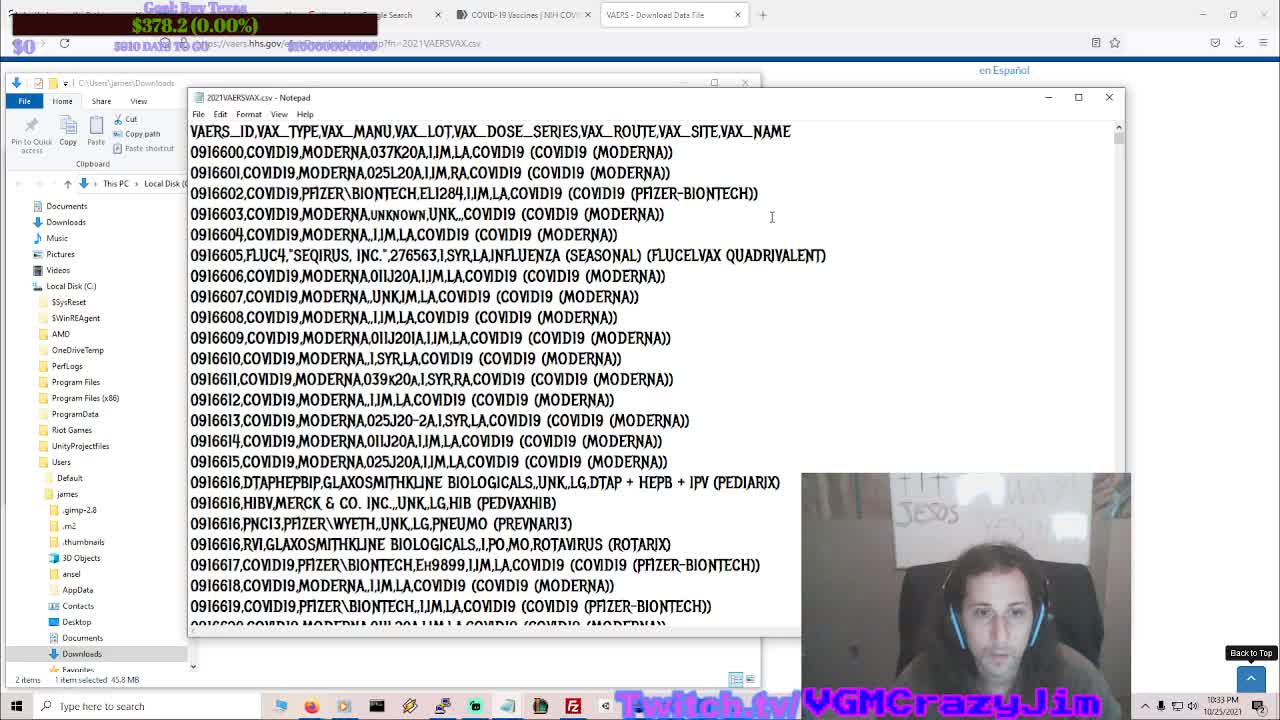Click the Copy icon in Explorer ribbon
The width and height of the screenshot is (1280, 720).
pyautogui.click(x=68, y=125)
